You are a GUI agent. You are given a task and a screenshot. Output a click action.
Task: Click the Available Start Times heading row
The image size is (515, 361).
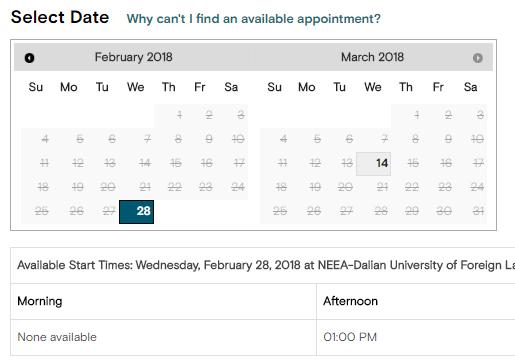pyautogui.click(x=263, y=265)
